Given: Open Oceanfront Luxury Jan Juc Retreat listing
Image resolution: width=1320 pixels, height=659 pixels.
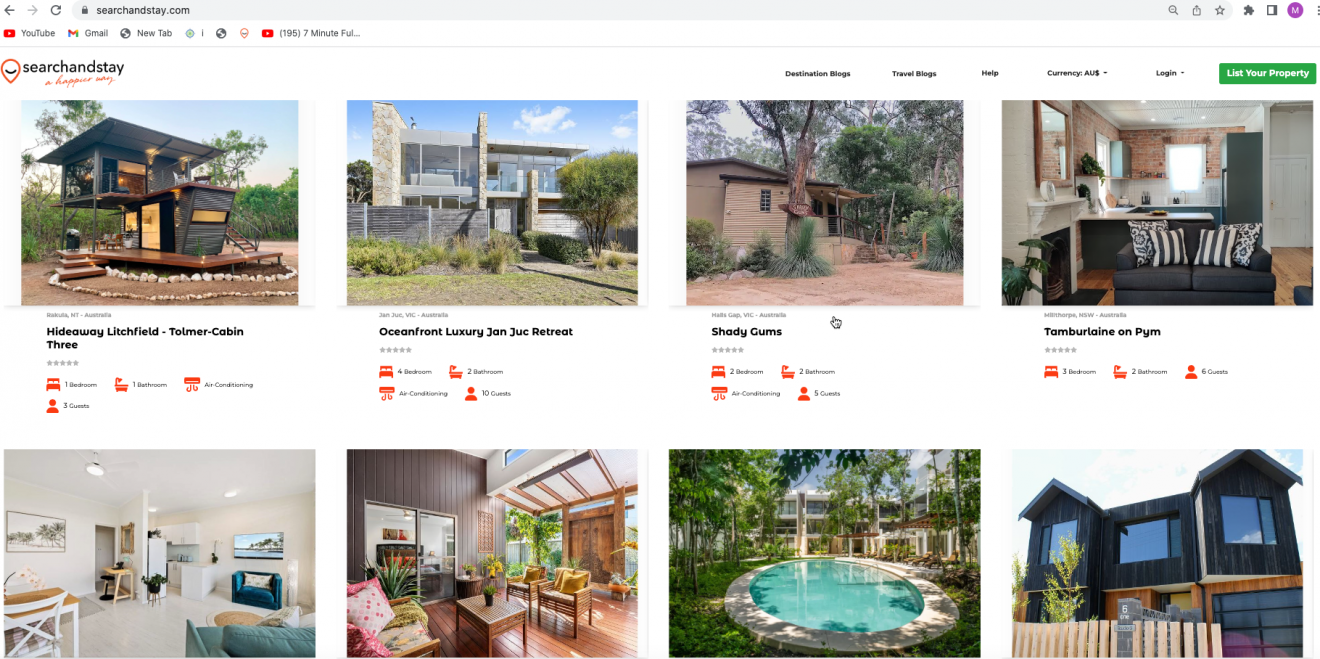Looking at the screenshot, I should [x=476, y=331].
